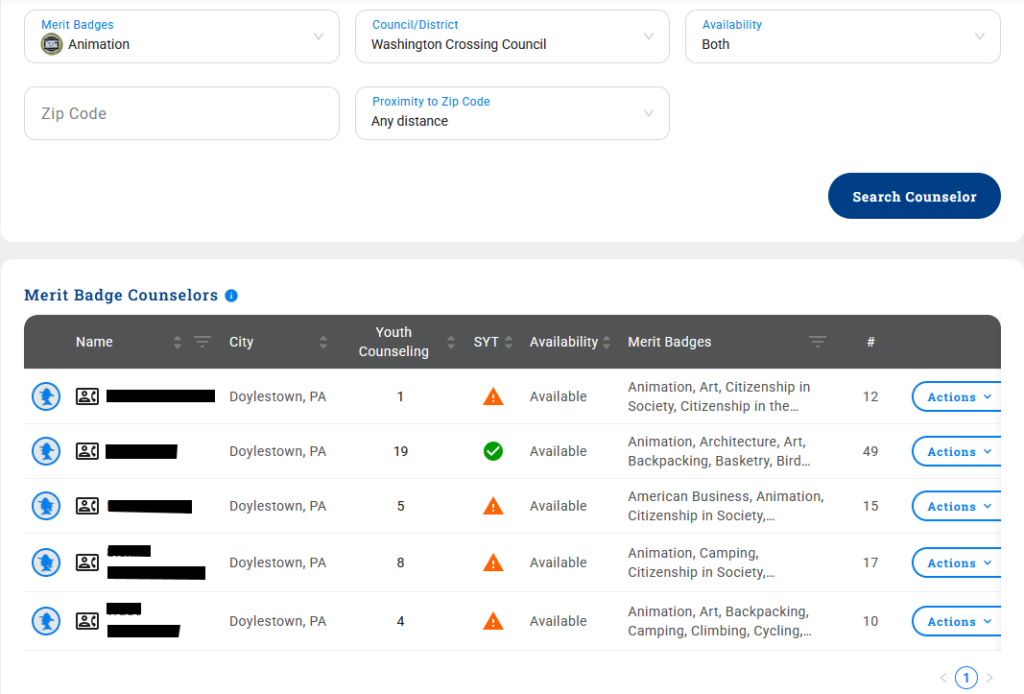Image resolution: width=1024 pixels, height=694 pixels.
Task: Open contact card icon in the last row
Action: (88, 621)
